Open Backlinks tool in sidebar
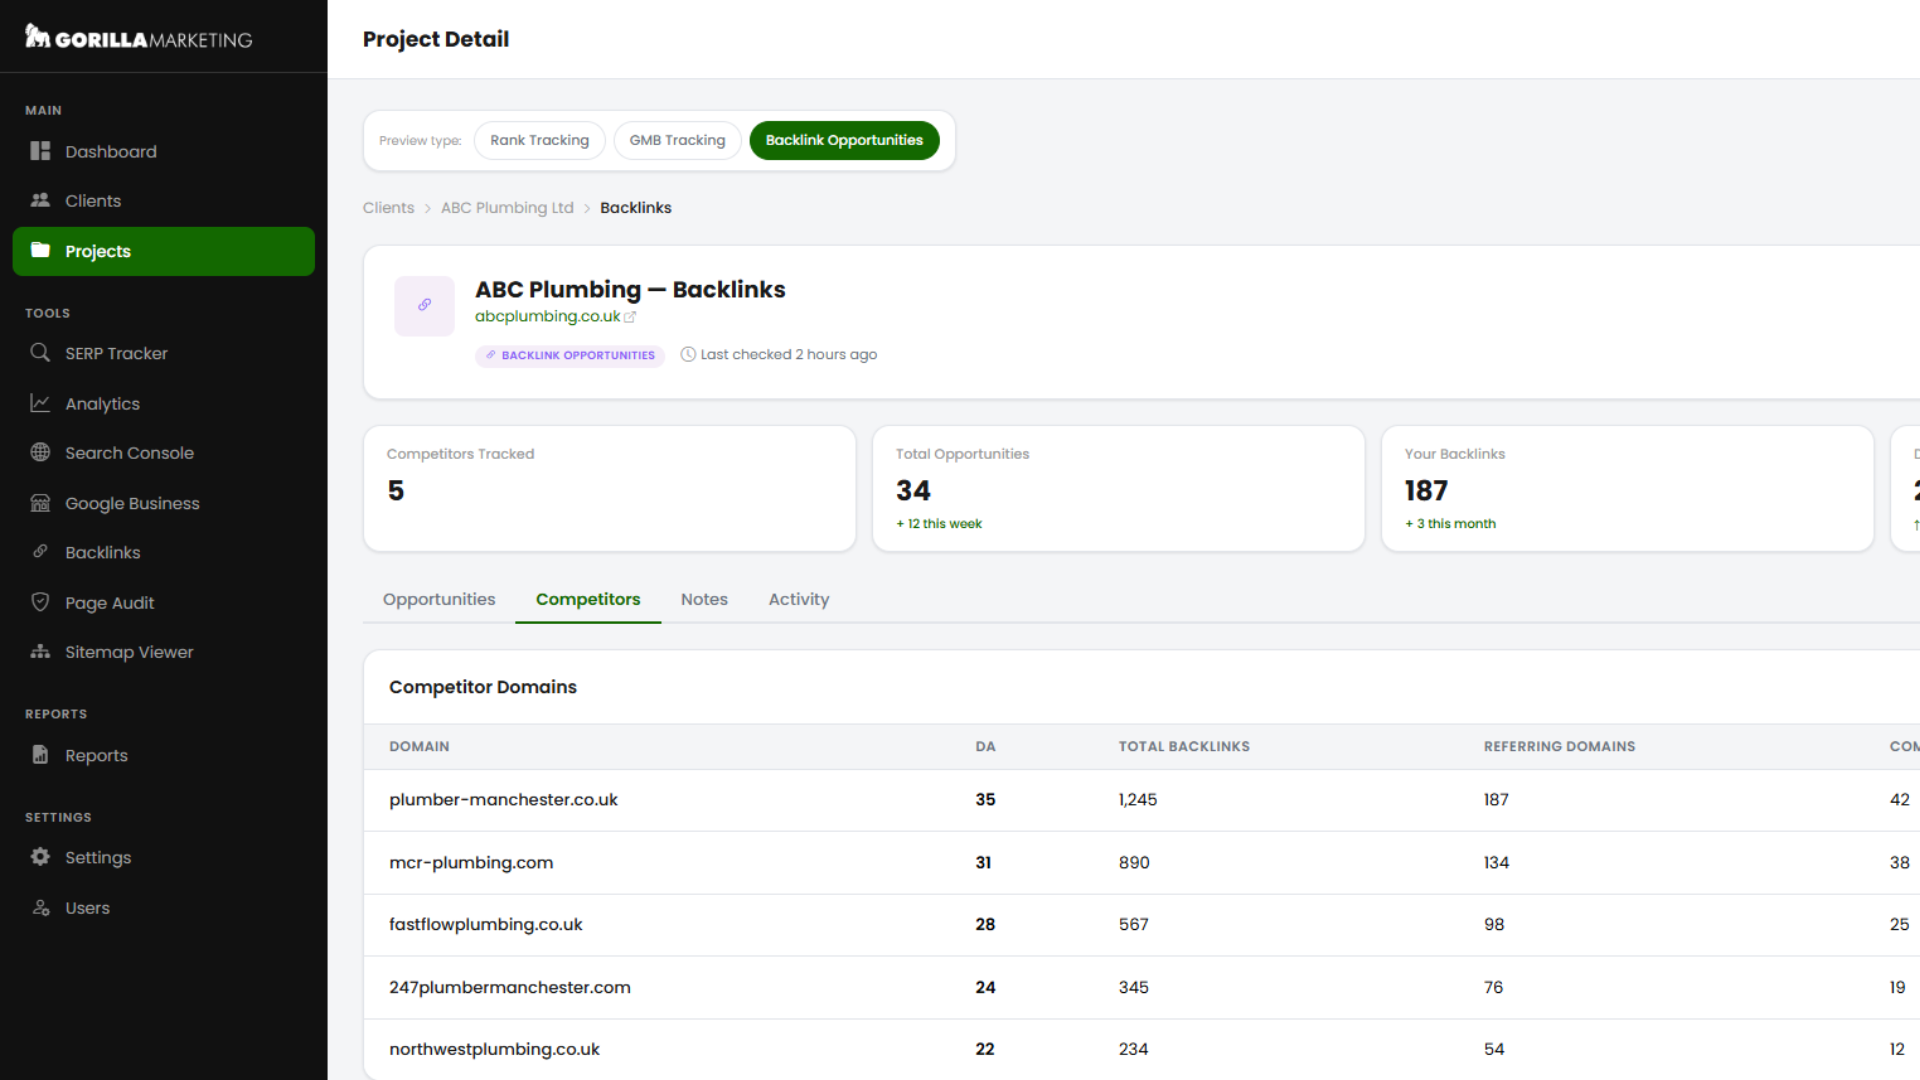 click(163, 552)
